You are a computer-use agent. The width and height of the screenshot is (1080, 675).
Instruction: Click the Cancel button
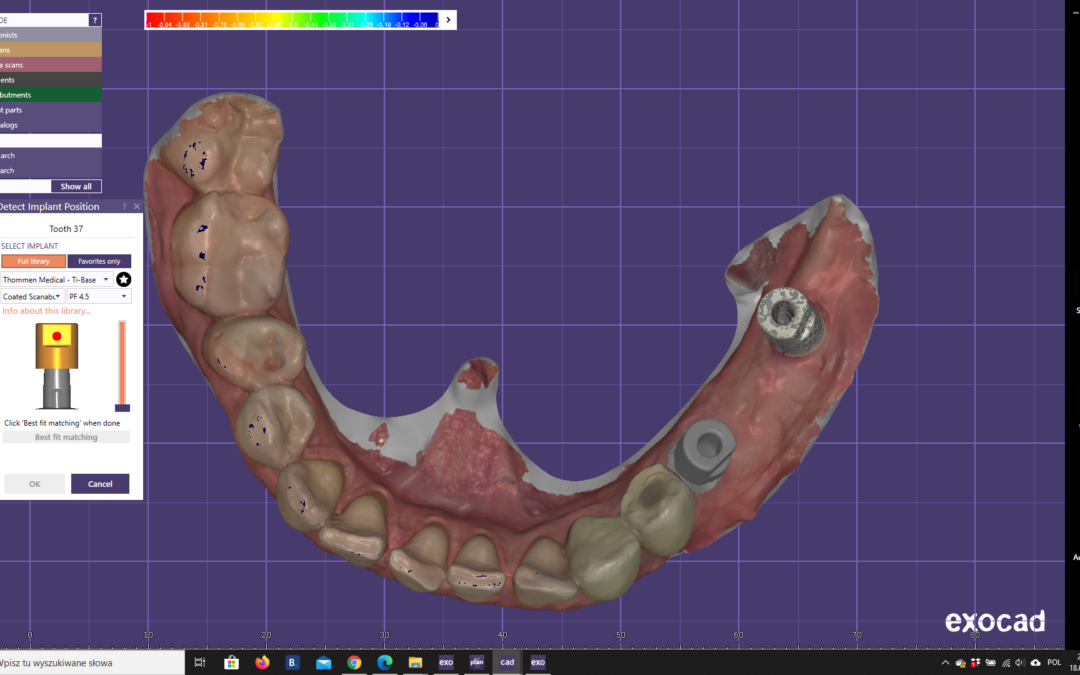(x=100, y=484)
